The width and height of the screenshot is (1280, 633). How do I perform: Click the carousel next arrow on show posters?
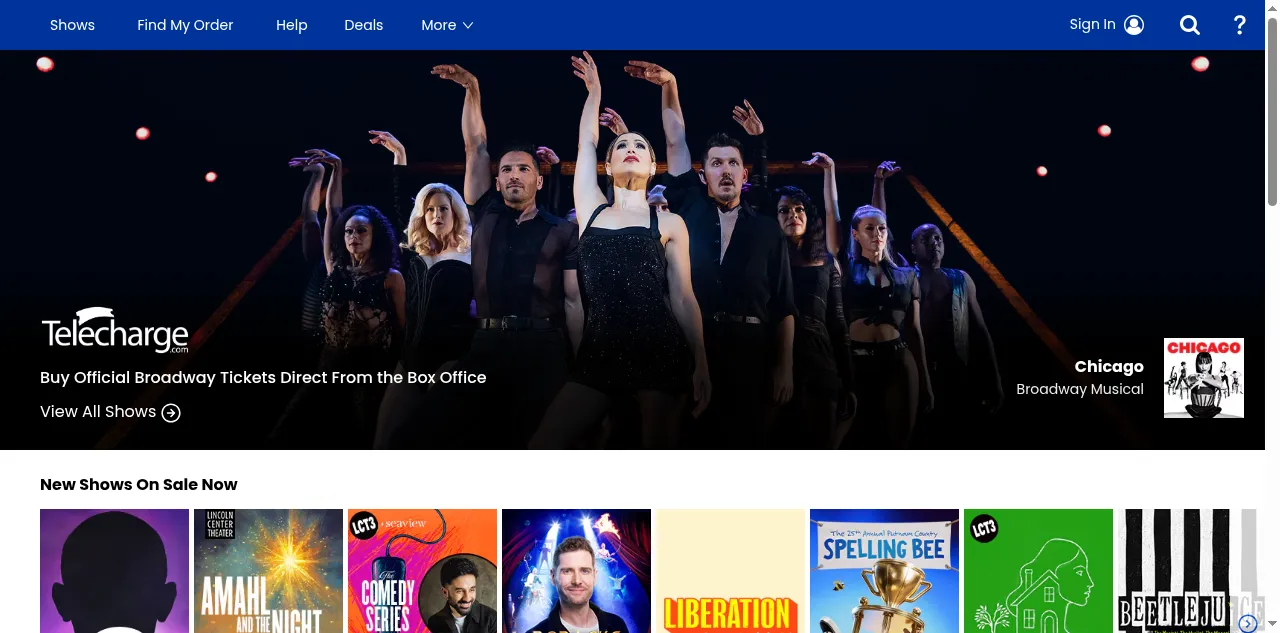1247,624
